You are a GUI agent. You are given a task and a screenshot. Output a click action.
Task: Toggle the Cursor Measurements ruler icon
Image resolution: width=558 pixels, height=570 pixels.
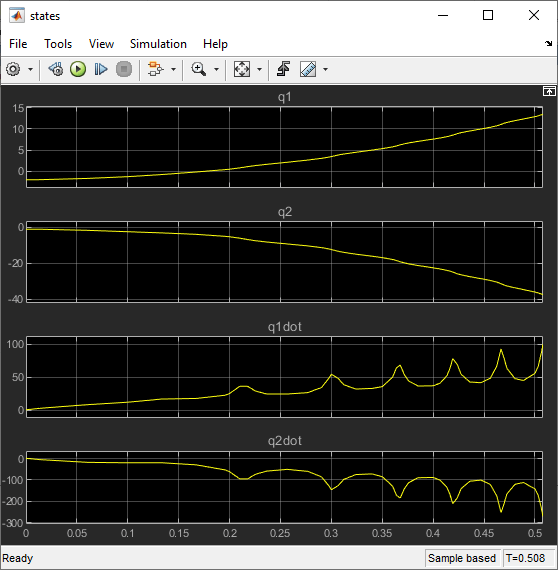[x=308, y=69]
